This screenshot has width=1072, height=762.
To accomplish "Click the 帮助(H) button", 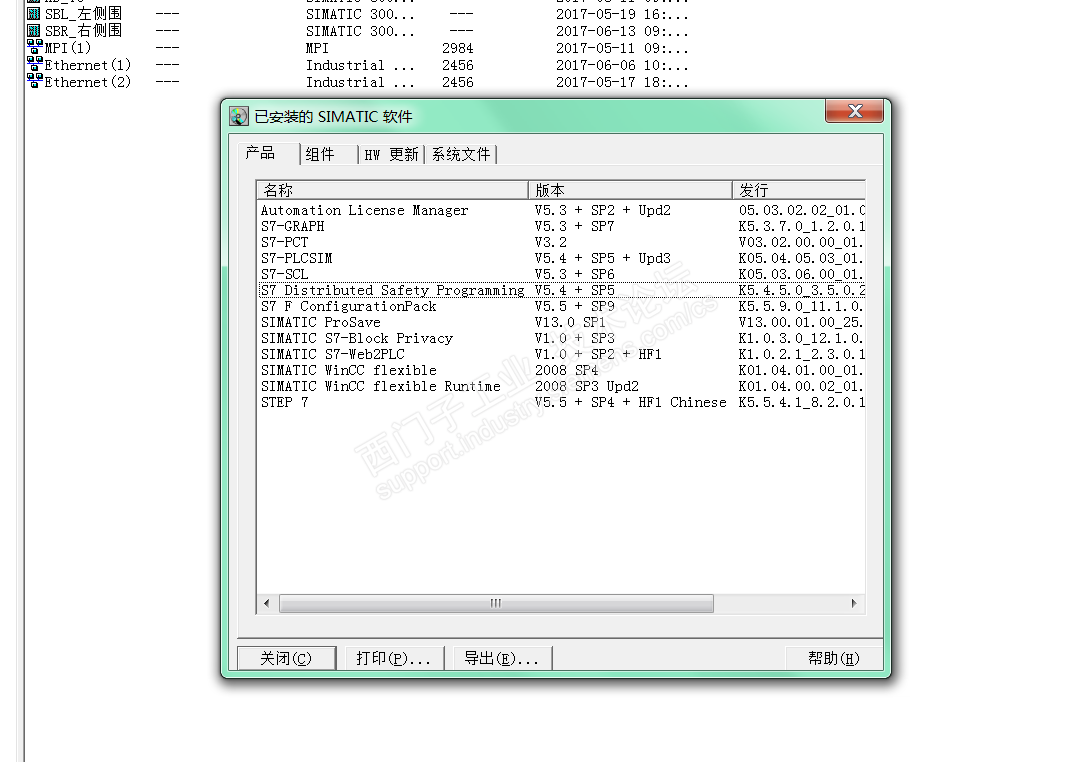I will pos(833,658).
